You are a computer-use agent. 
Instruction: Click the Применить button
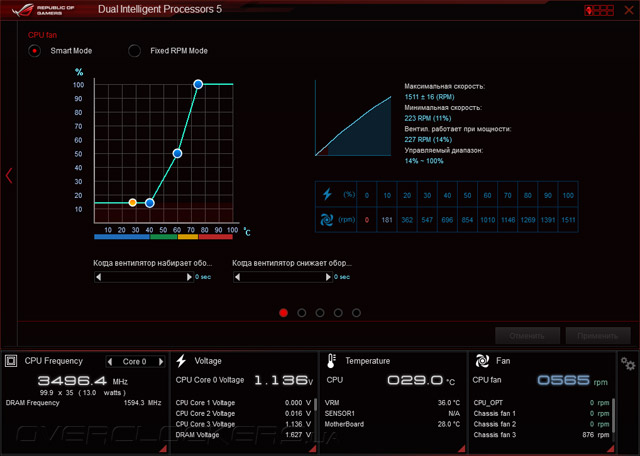pyautogui.click(x=598, y=336)
